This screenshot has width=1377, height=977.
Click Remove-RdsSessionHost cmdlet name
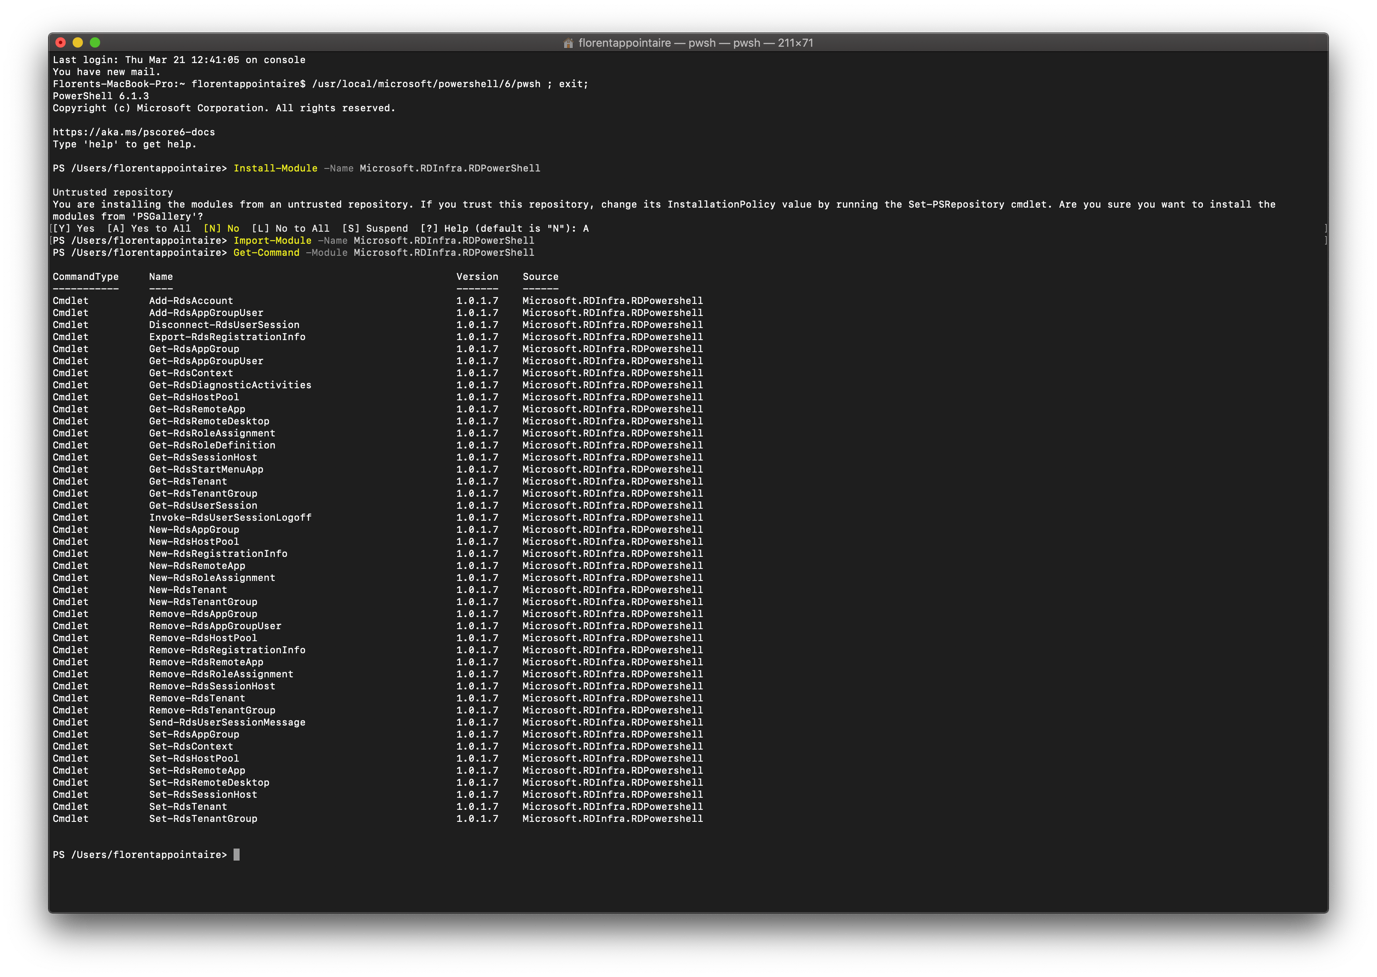click(x=212, y=686)
